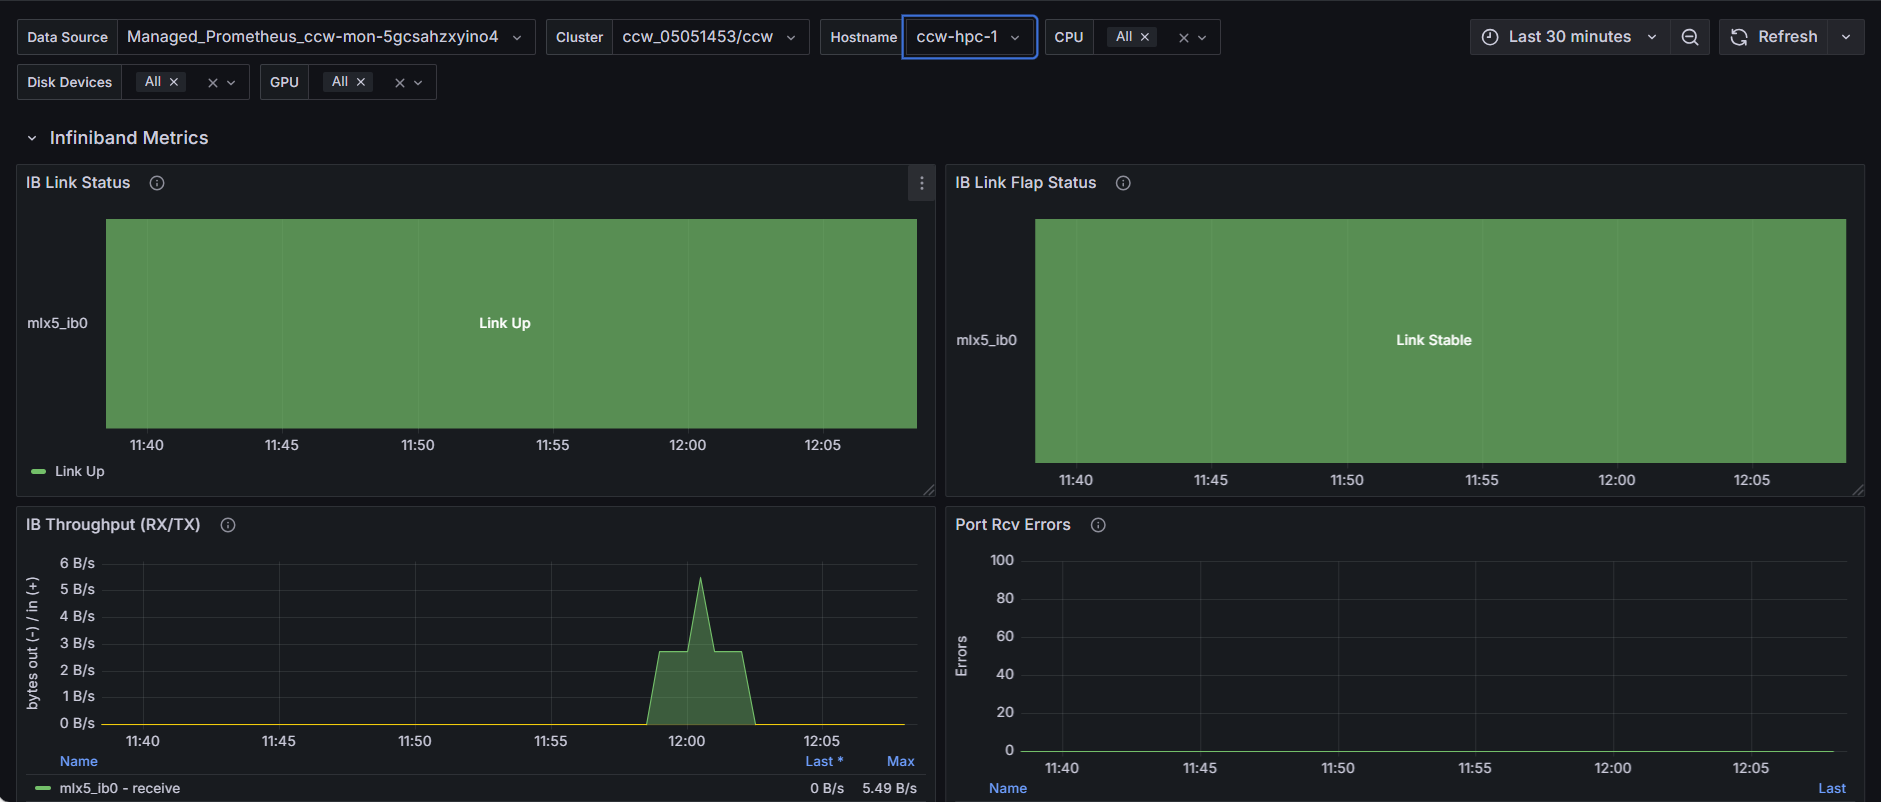
Task: Open the refresh interval dropdown arrow
Action: pos(1846,37)
